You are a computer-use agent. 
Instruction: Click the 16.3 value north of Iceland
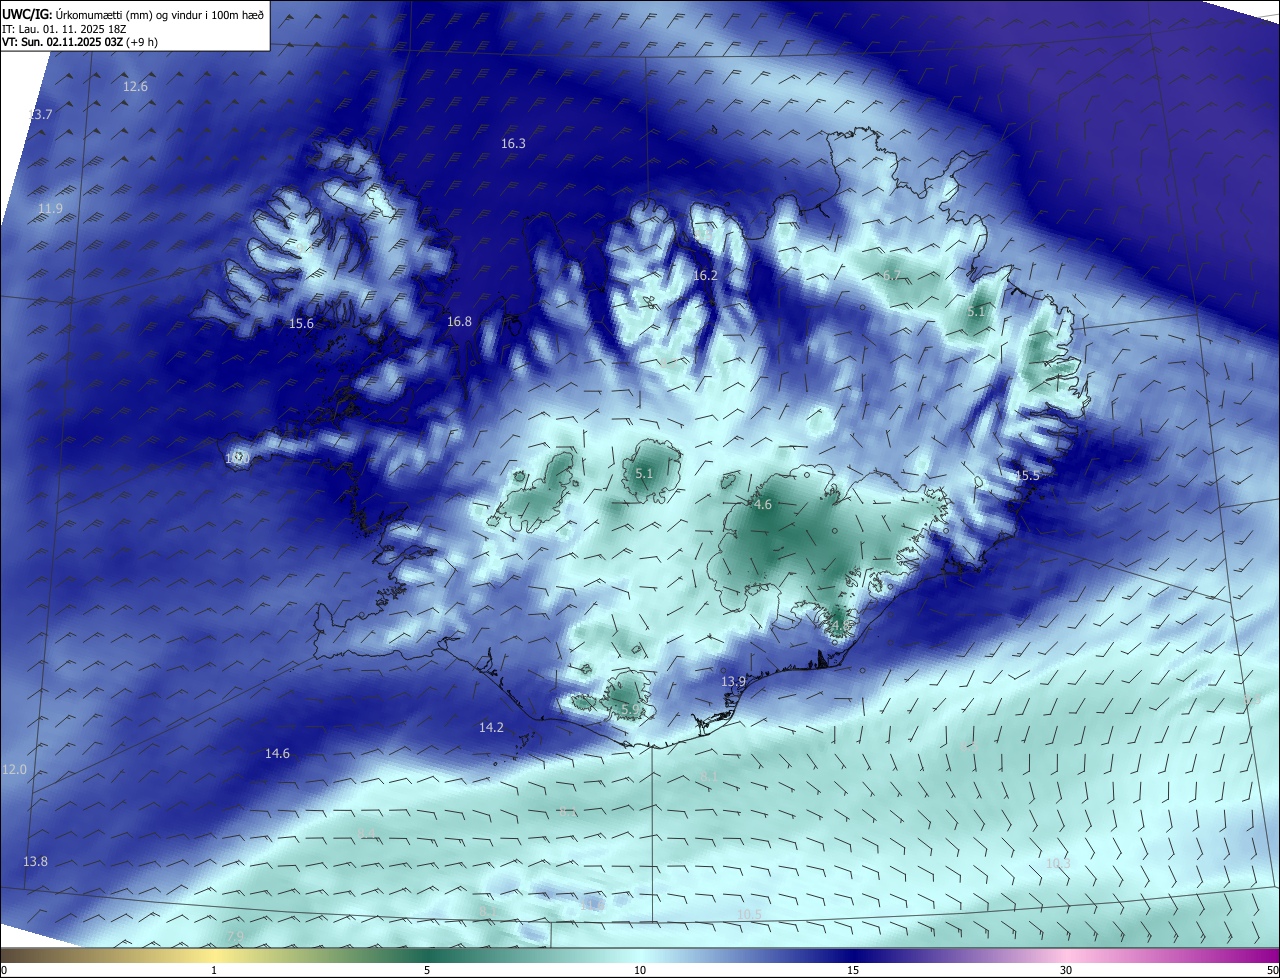click(513, 144)
